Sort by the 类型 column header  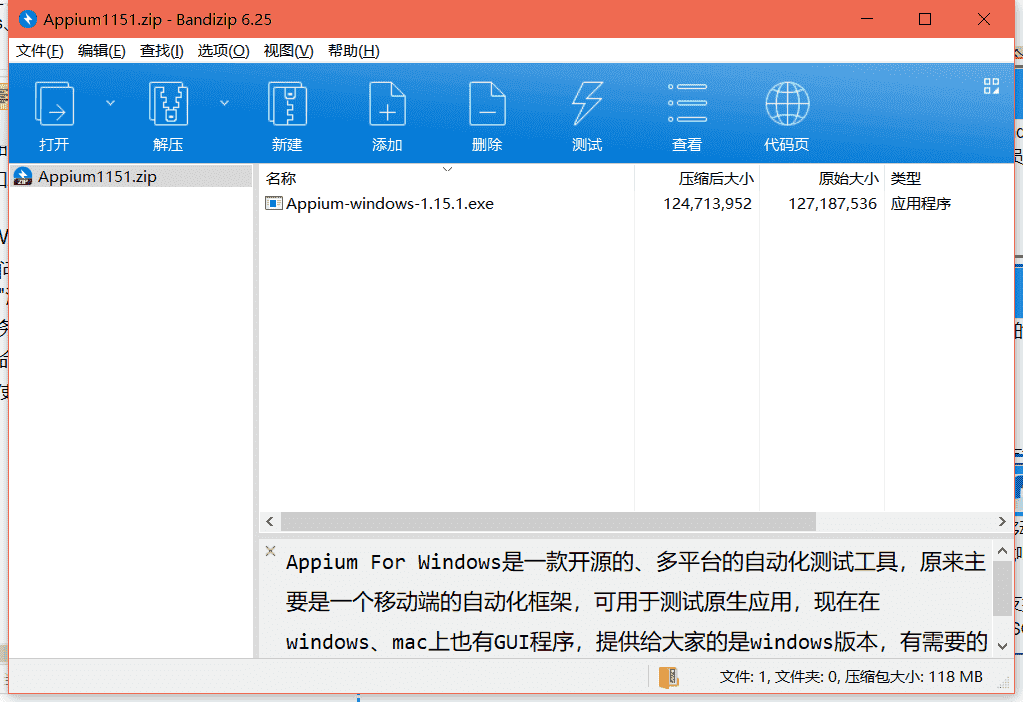click(x=949, y=178)
